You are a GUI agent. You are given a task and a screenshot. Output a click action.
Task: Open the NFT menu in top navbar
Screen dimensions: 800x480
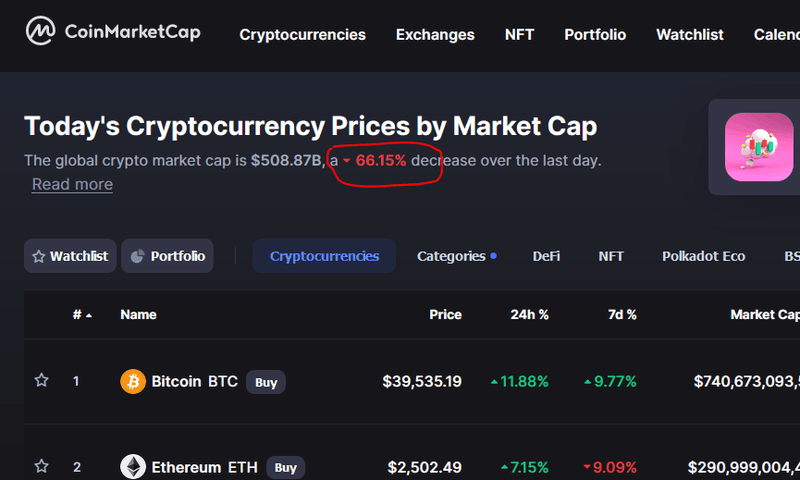pyautogui.click(x=519, y=34)
